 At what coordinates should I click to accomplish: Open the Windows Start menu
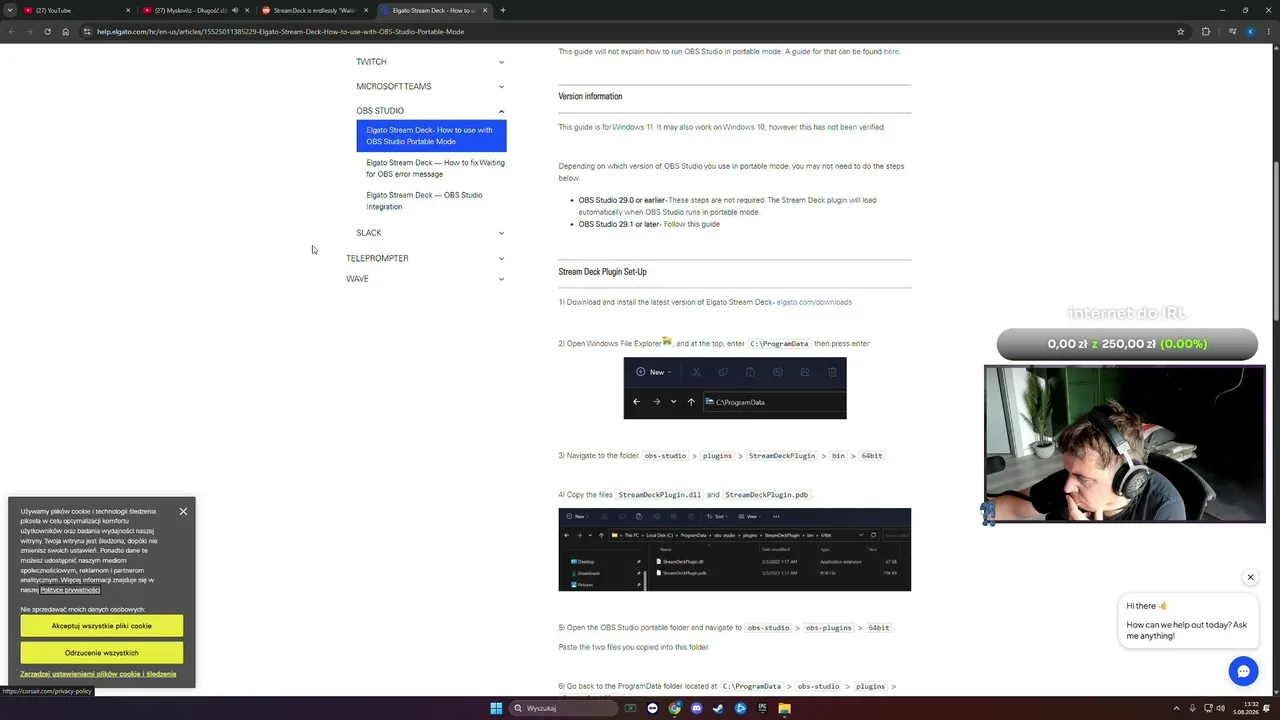point(496,708)
